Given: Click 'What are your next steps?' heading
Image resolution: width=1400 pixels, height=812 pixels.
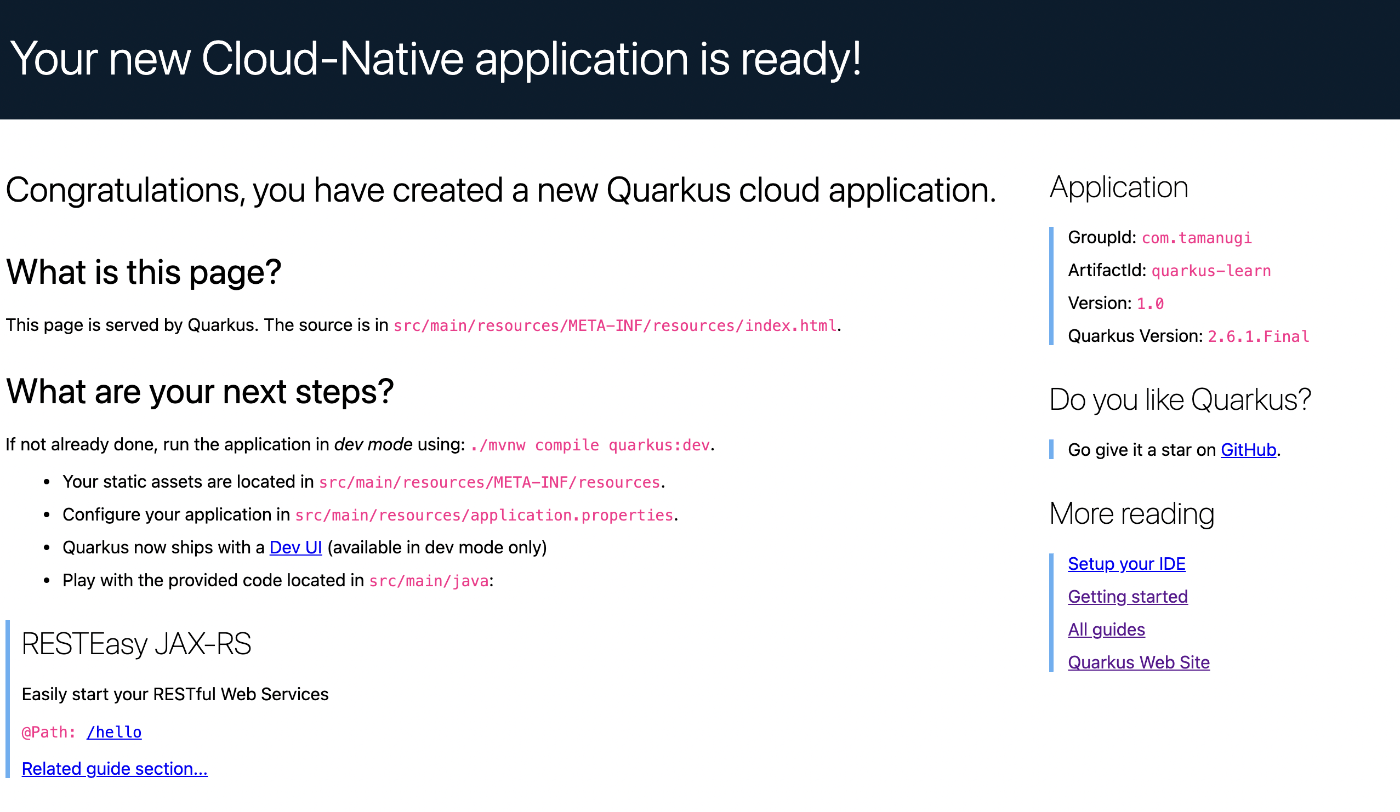Looking at the screenshot, I should (200, 391).
